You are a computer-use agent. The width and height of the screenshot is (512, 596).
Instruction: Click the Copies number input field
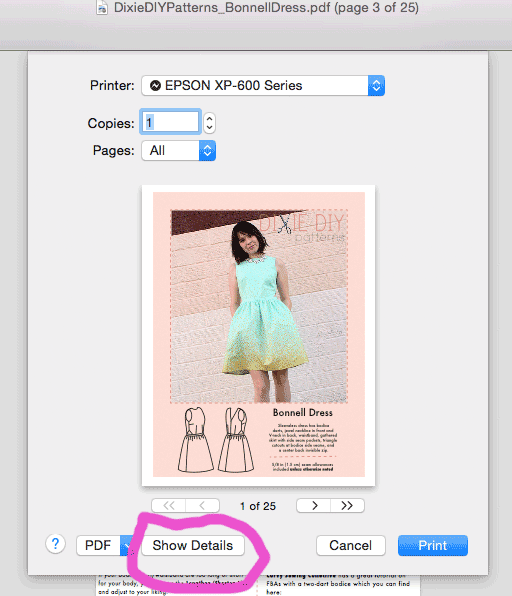170,122
